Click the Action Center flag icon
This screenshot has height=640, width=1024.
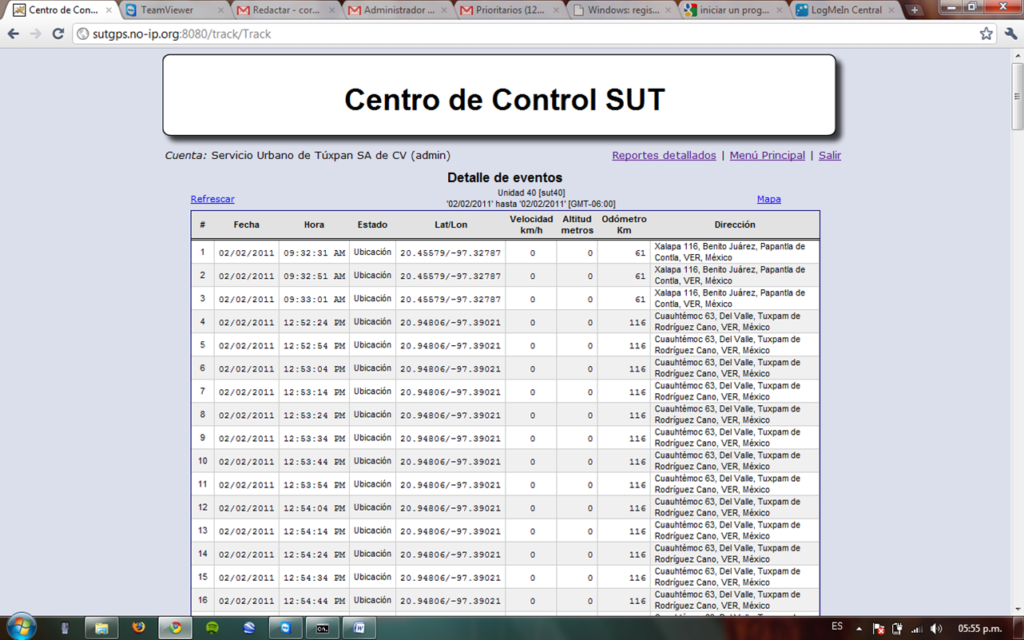[879, 628]
